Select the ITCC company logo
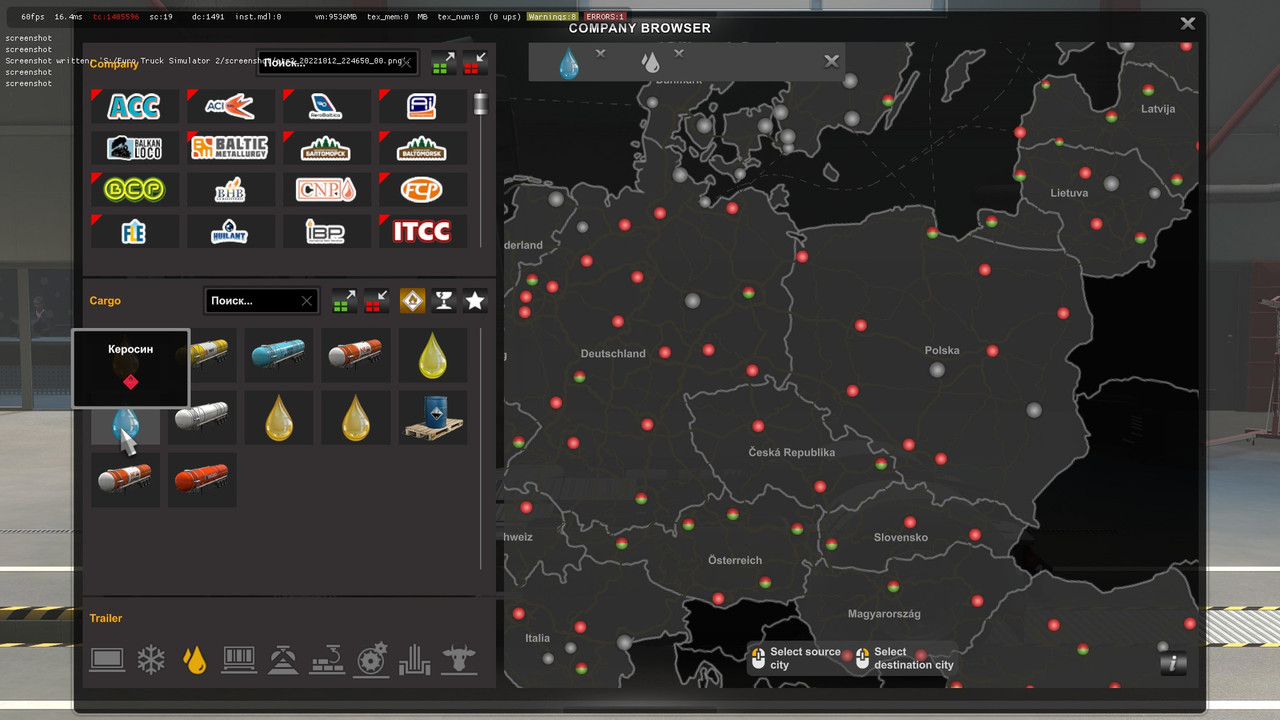This screenshot has width=1280, height=720. [423, 231]
